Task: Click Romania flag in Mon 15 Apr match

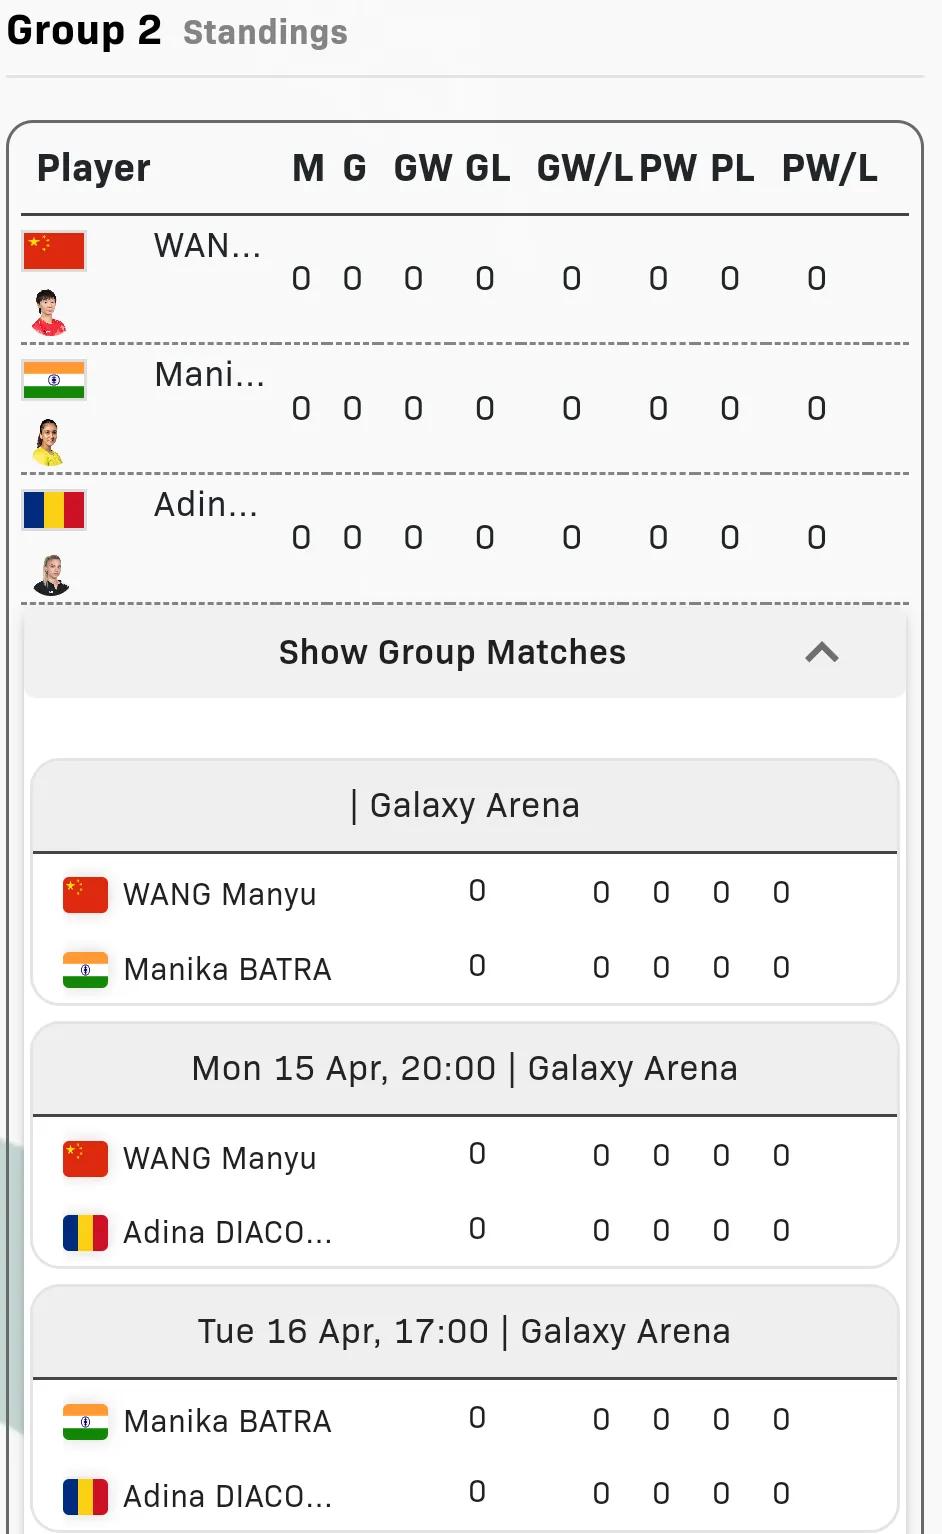Action: point(85,1233)
